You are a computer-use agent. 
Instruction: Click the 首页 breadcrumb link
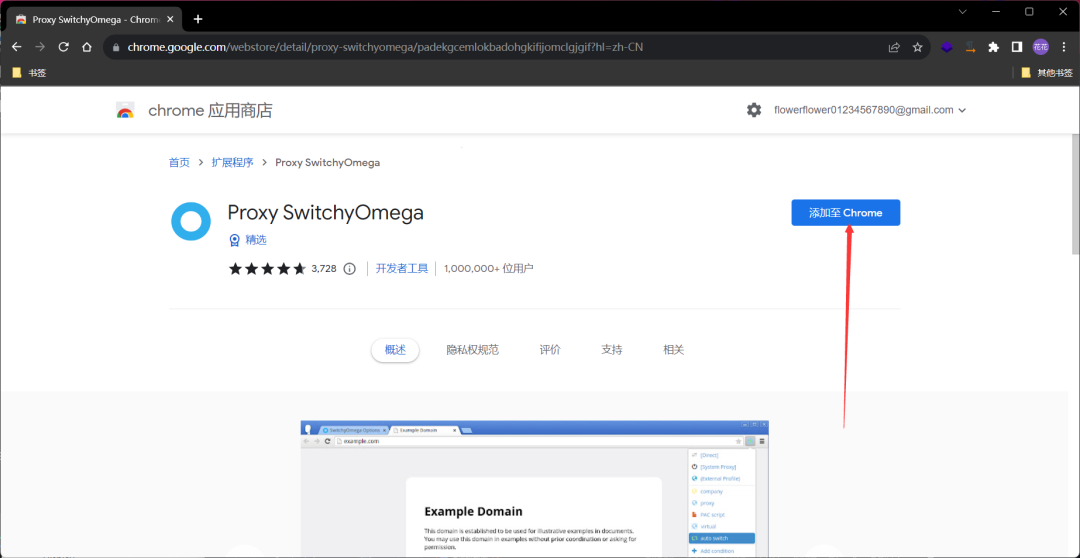[179, 162]
